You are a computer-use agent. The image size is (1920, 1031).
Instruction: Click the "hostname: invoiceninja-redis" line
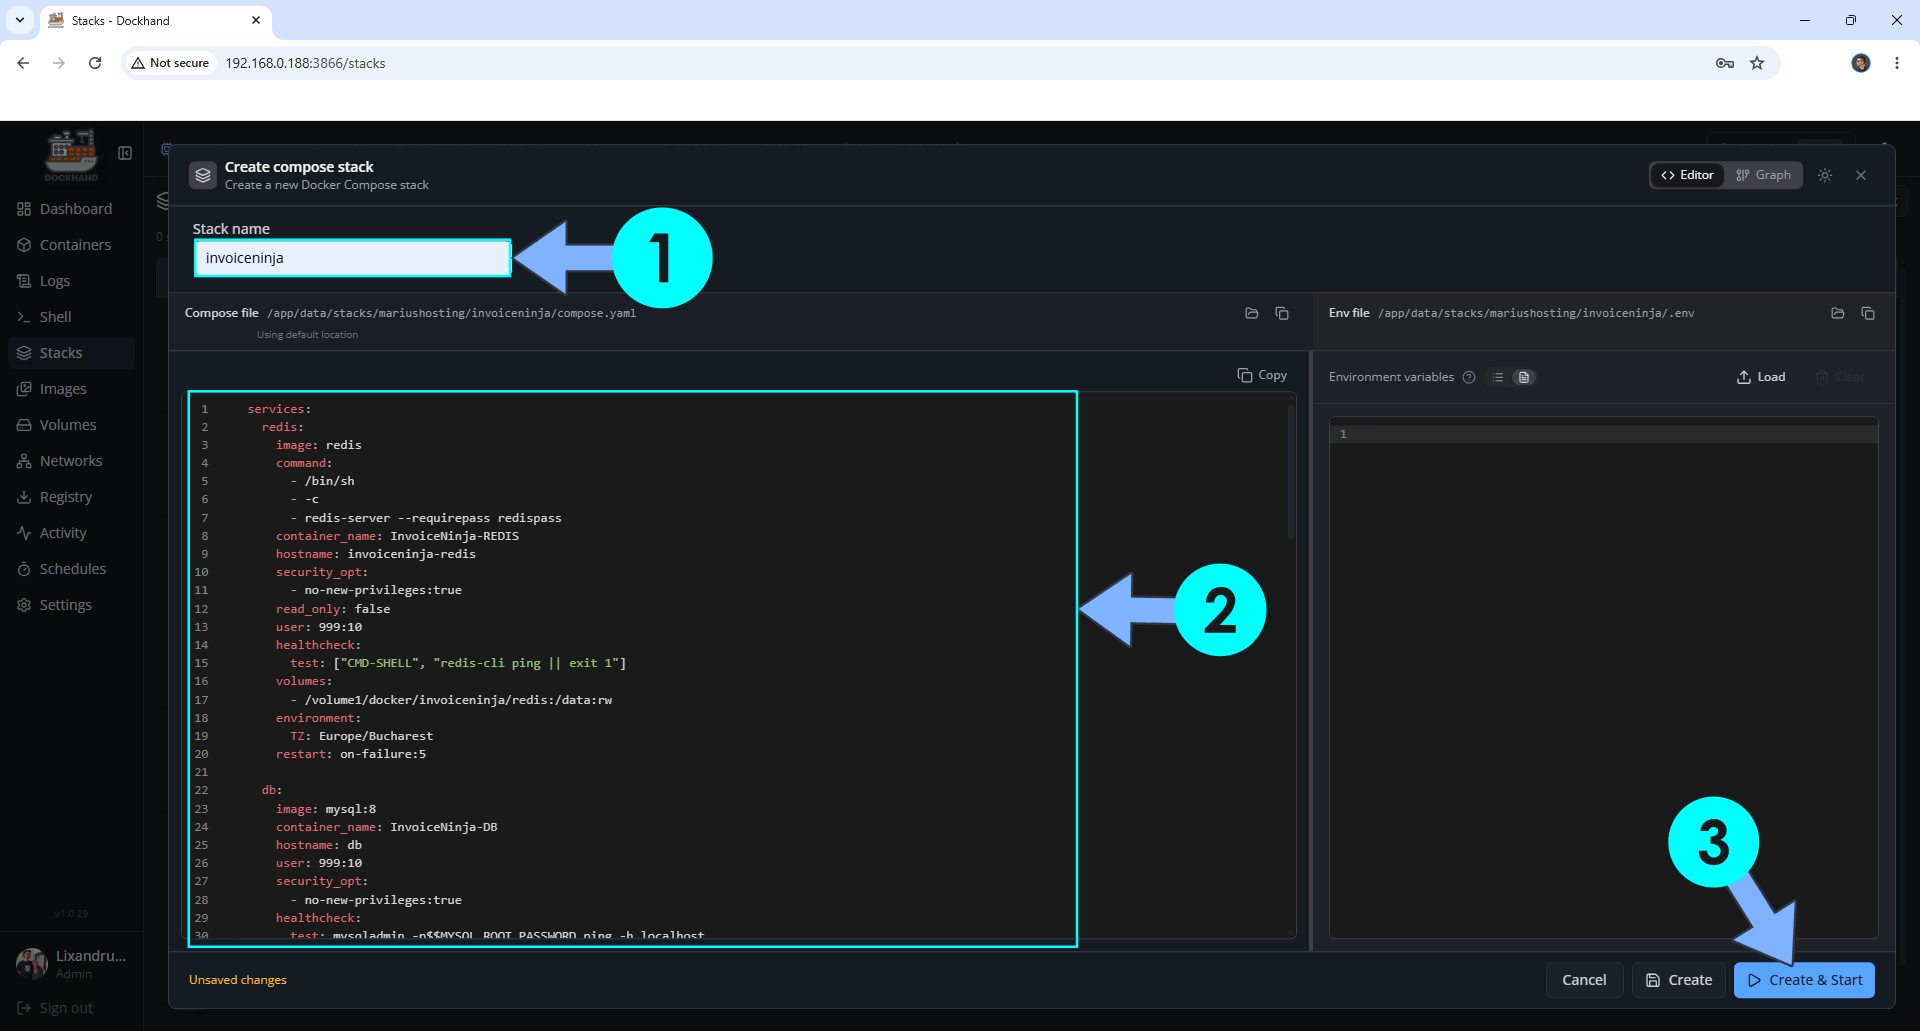pos(376,554)
